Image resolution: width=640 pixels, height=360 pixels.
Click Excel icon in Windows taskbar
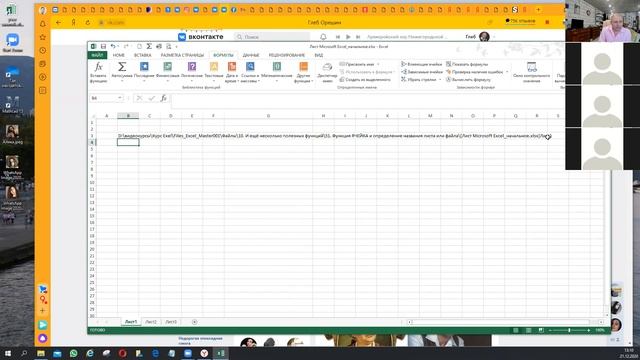pyautogui.click(x=220, y=353)
